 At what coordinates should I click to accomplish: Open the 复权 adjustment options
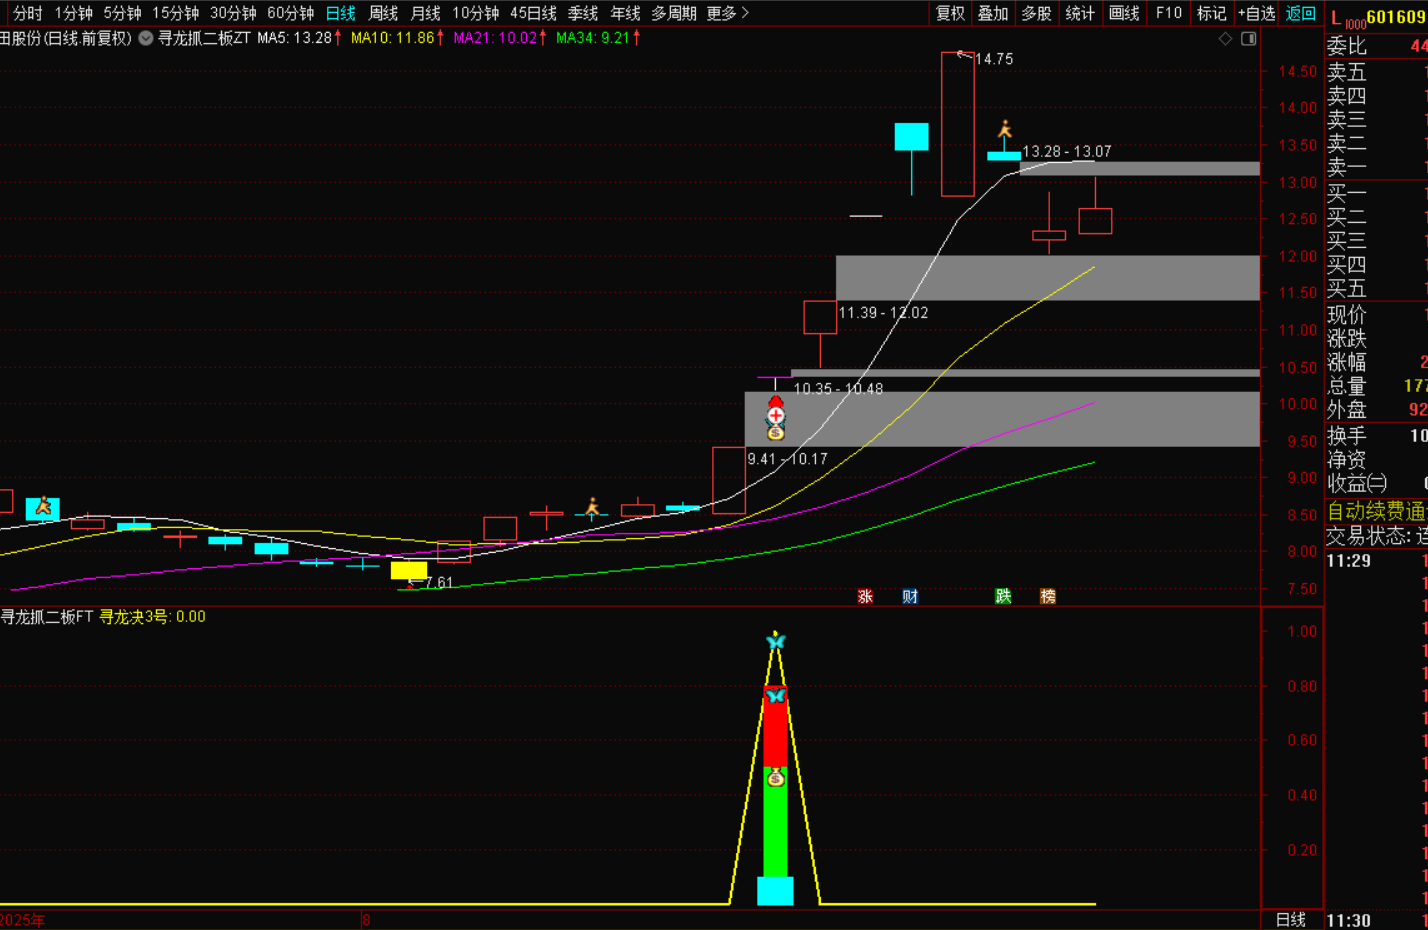(x=950, y=13)
